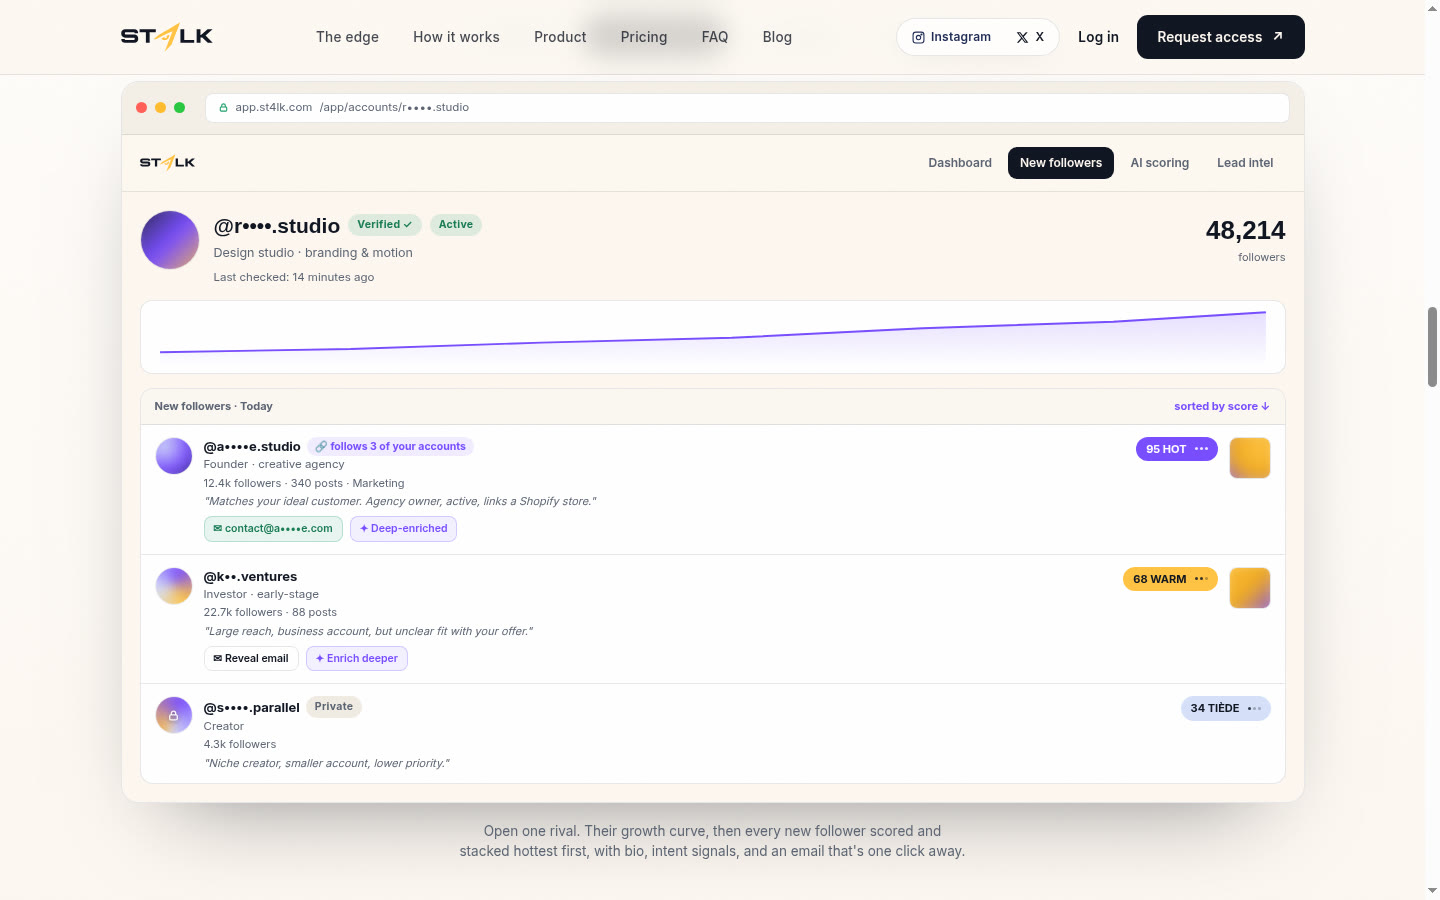Toggle the sorted by score order
1440x900 pixels.
click(x=1222, y=406)
